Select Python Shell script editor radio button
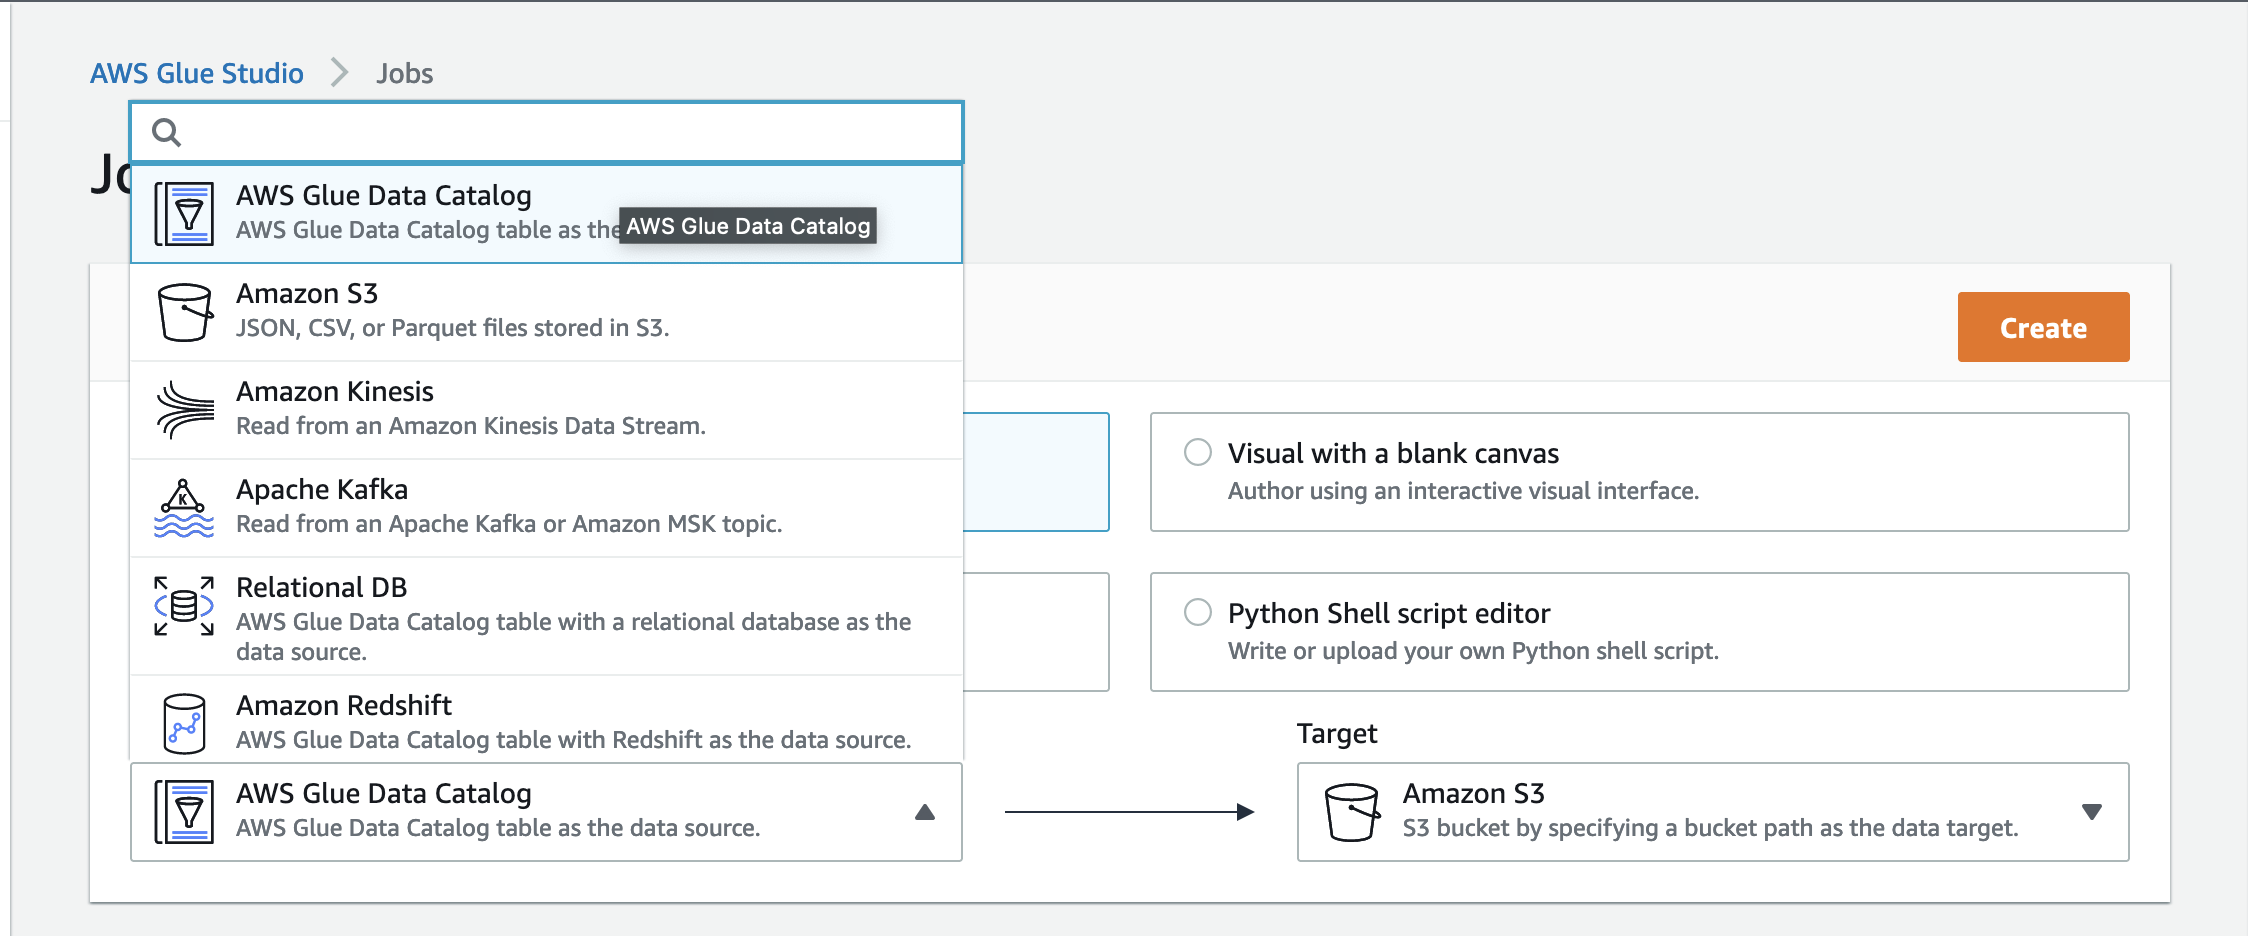The height and width of the screenshot is (936, 2248). pyautogui.click(x=1197, y=612)
